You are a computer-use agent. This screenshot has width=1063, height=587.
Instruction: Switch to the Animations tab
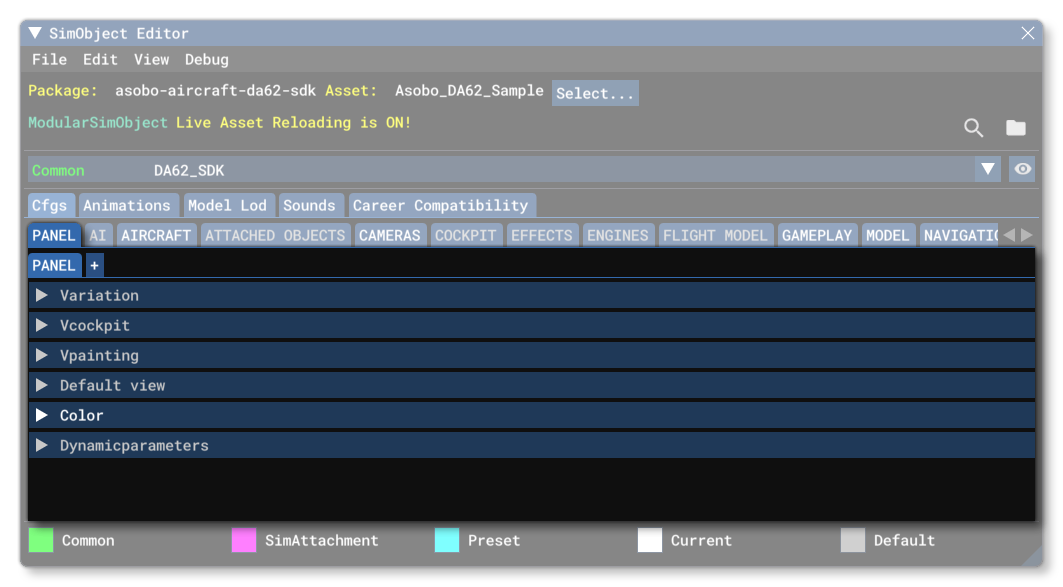pos(128,204)
